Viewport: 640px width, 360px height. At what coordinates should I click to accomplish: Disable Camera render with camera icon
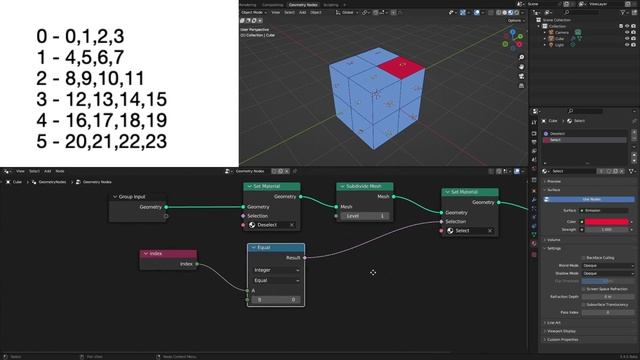click(633, 32)
